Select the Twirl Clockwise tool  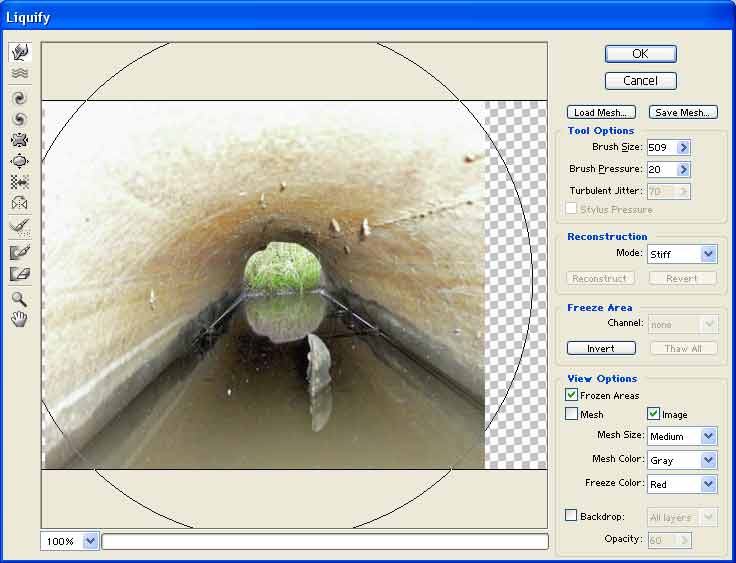19,98
